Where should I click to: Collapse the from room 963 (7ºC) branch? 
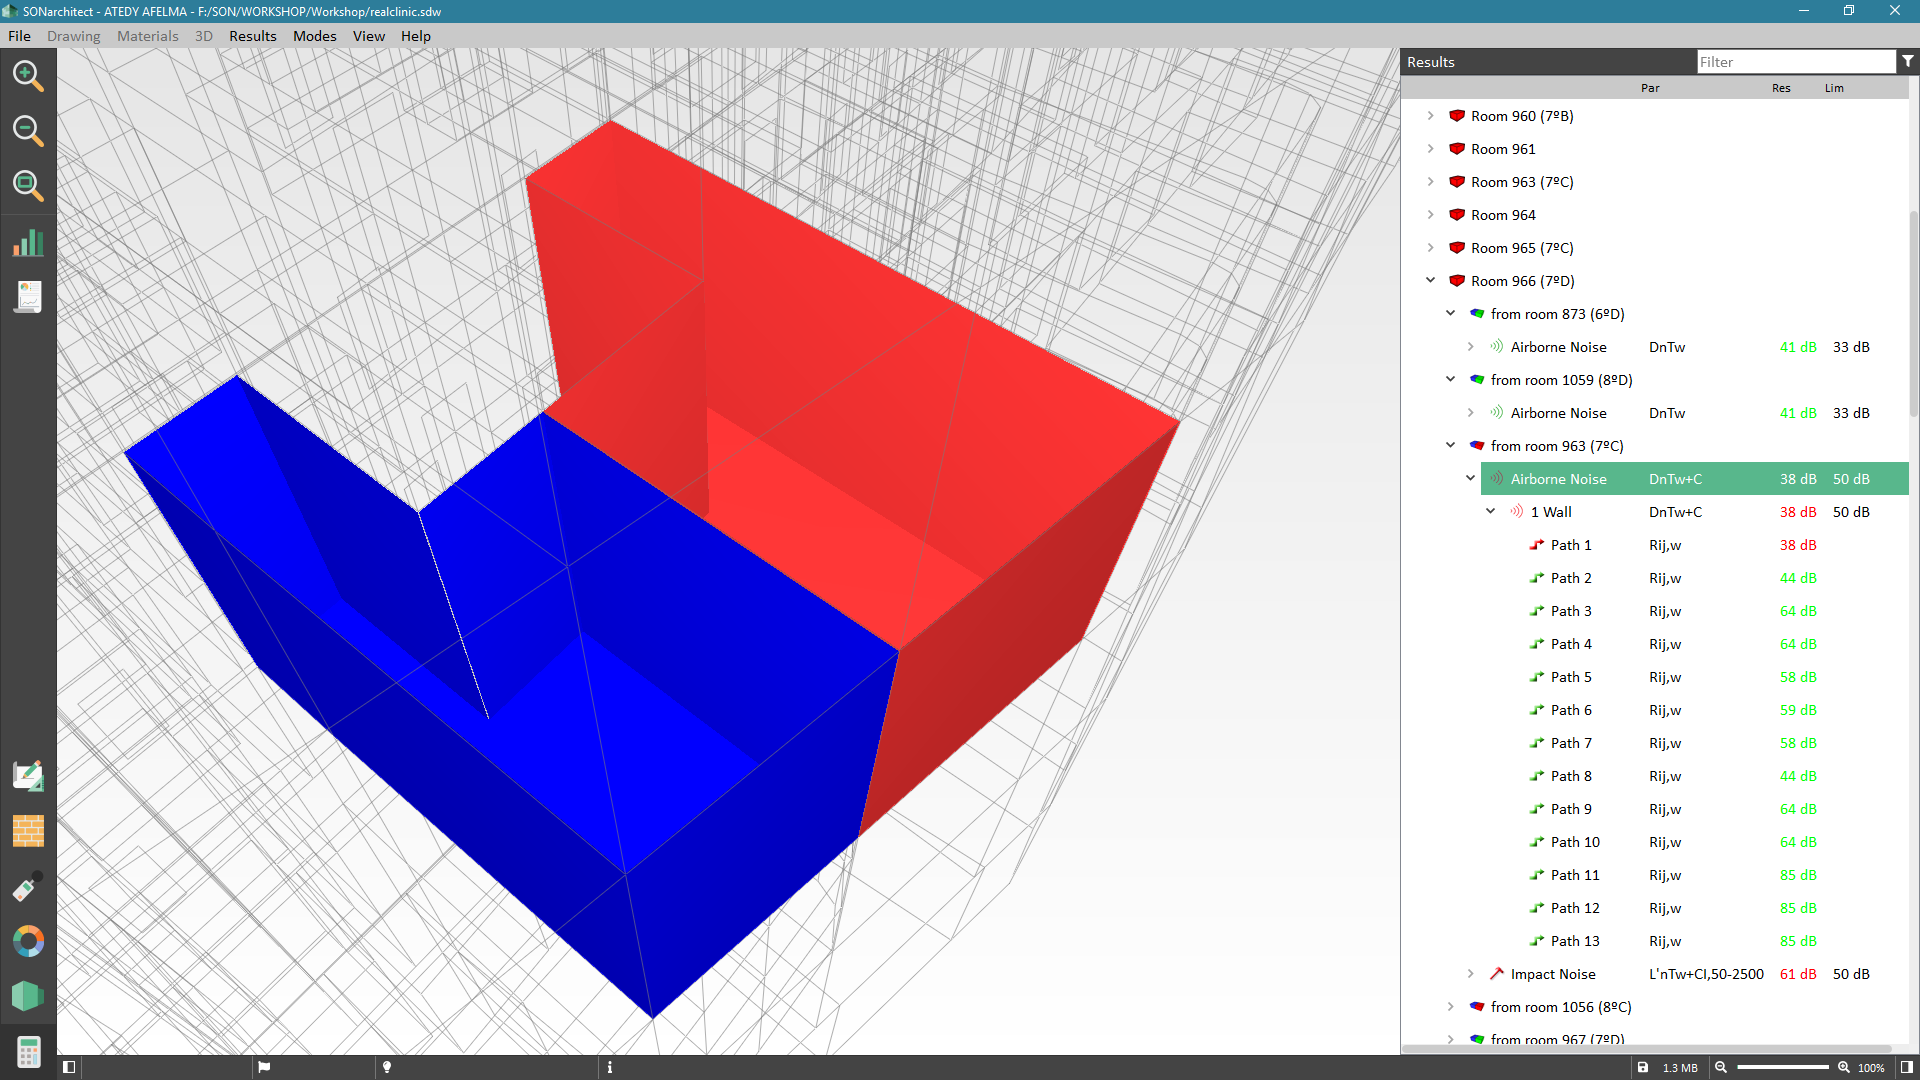1451,445
